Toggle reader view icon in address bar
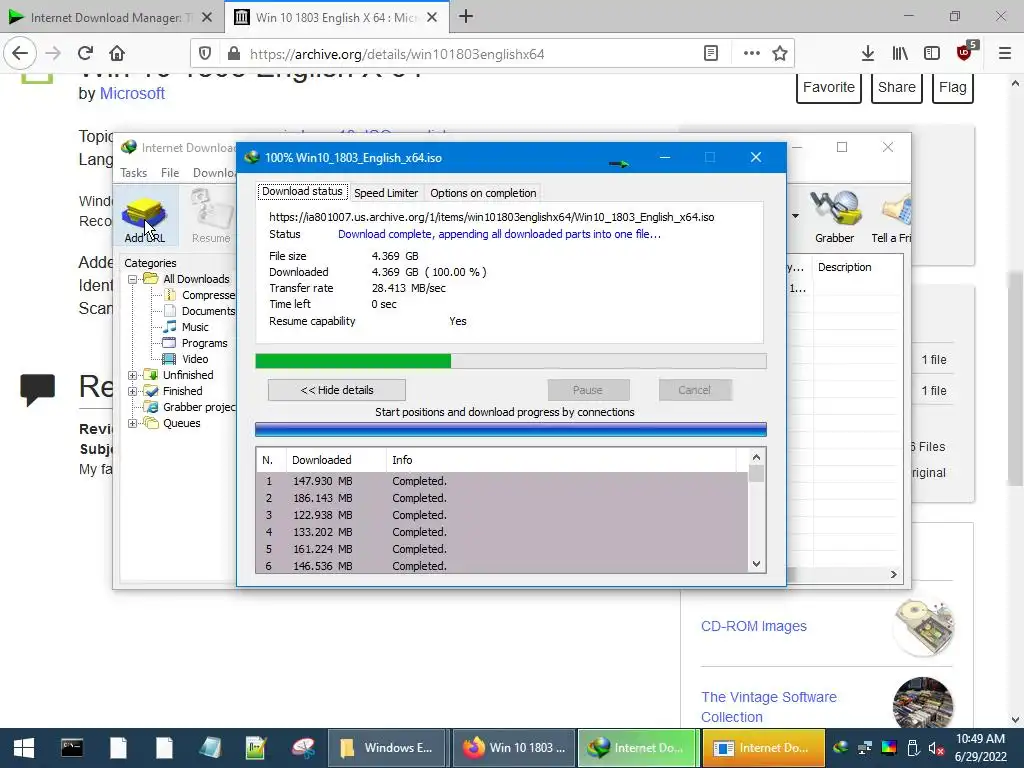The image size is (1024, 768). [x=711, y=54]
